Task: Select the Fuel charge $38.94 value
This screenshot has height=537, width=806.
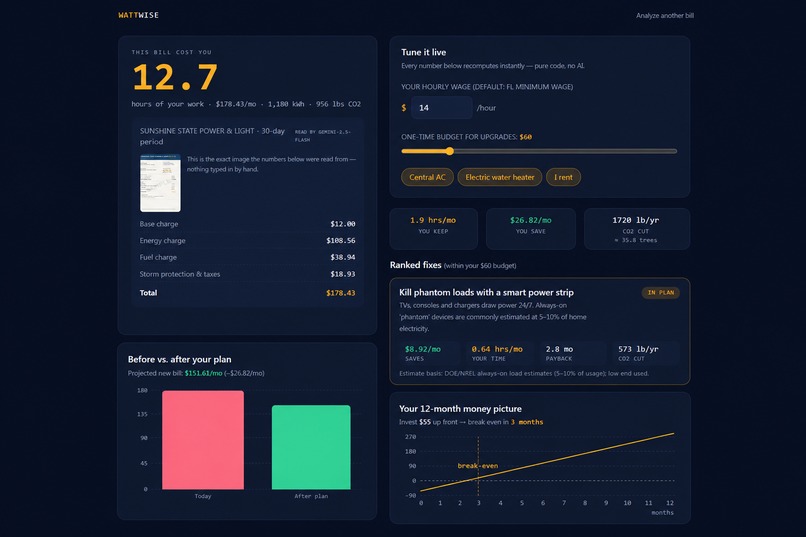Action: click(343, 257)
